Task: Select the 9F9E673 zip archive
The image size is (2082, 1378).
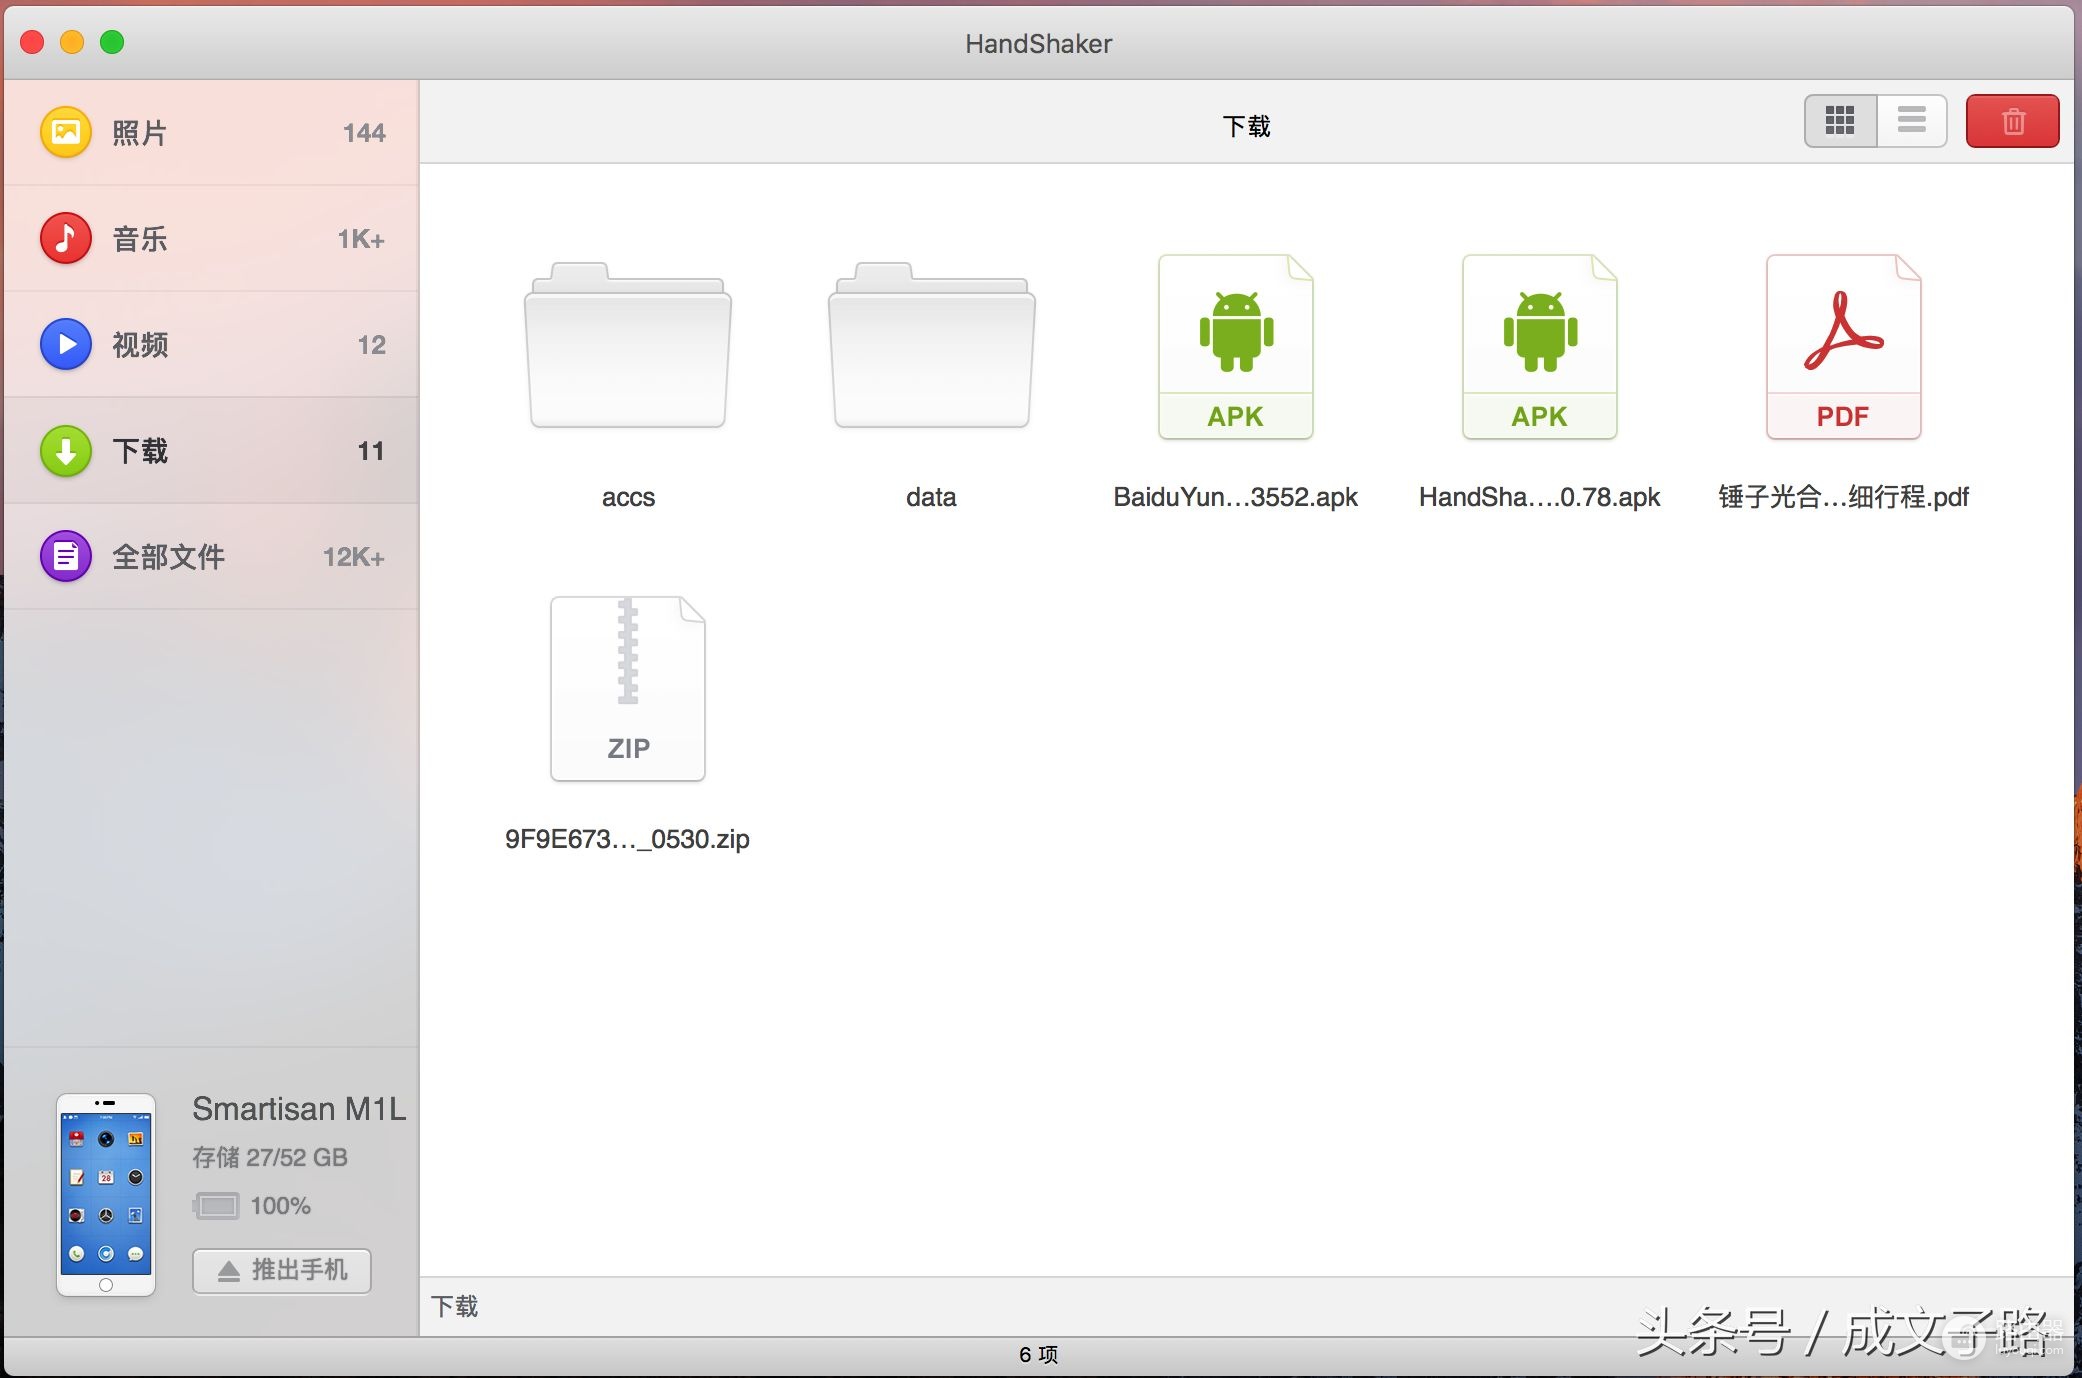Action: point(628,689)
